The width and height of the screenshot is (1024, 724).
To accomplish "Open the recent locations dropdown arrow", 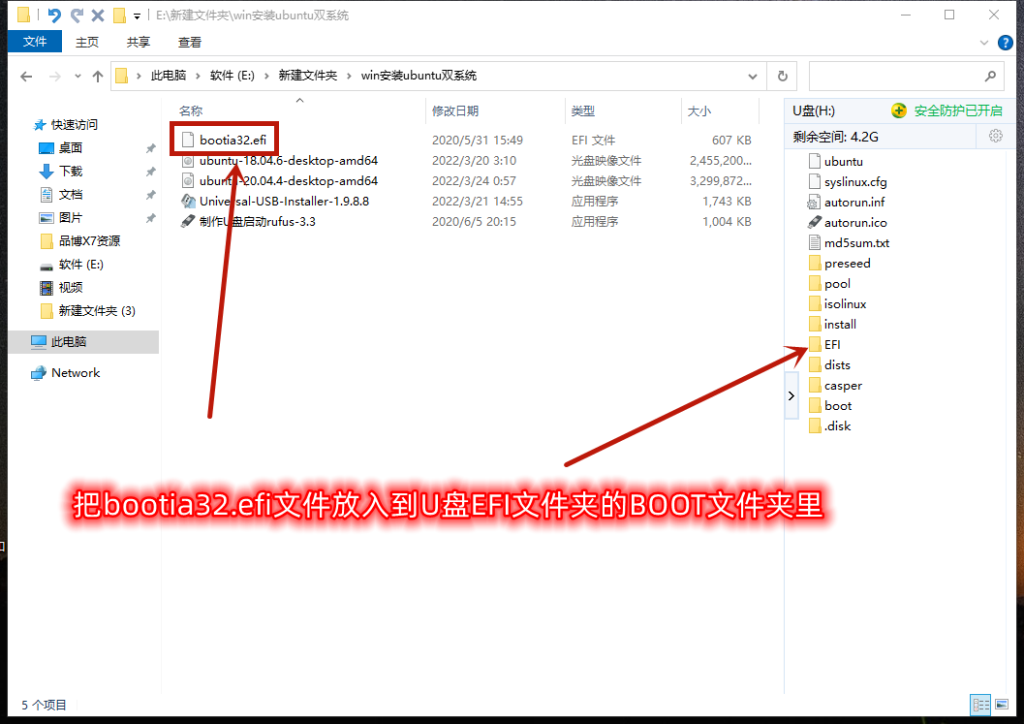I will pos(76,76).
